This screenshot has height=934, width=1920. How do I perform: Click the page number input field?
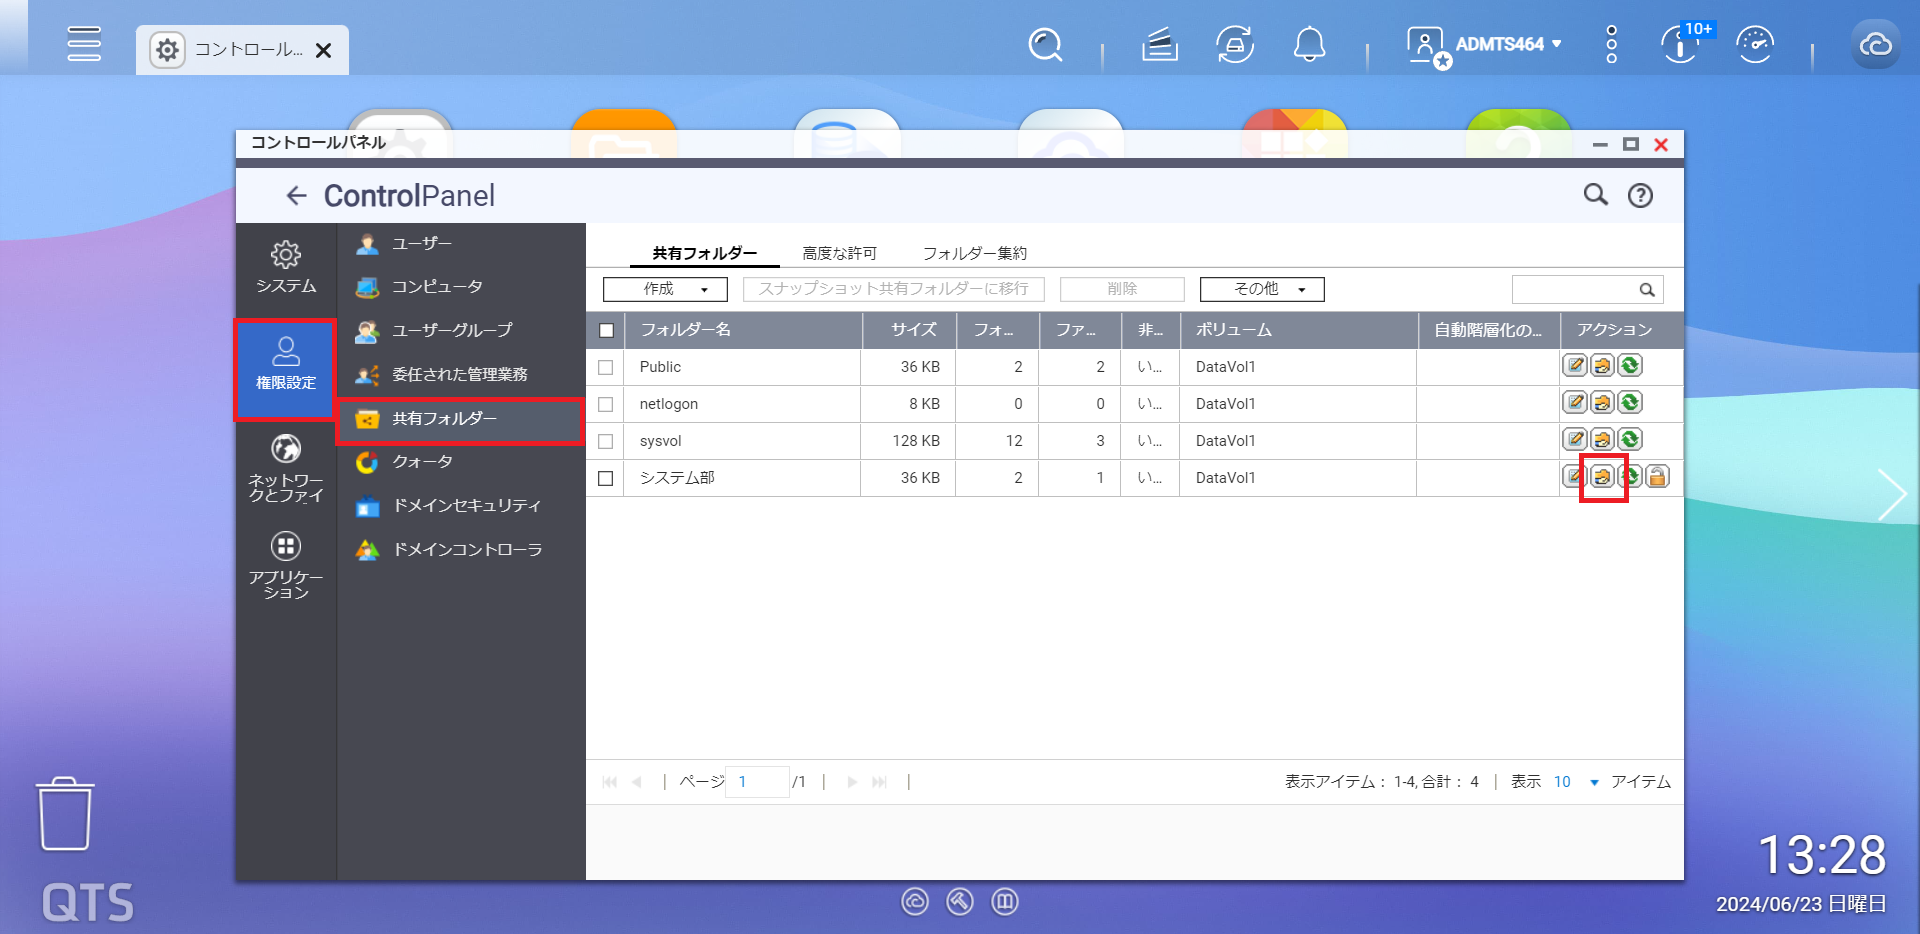coord(757,782)
